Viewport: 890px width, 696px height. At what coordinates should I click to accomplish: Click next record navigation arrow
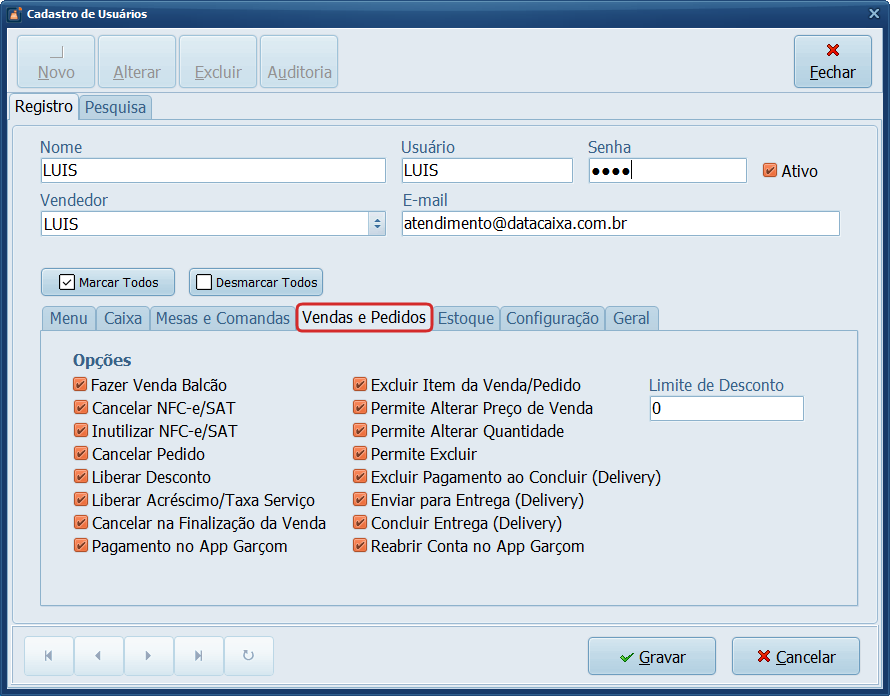point(148,656)
